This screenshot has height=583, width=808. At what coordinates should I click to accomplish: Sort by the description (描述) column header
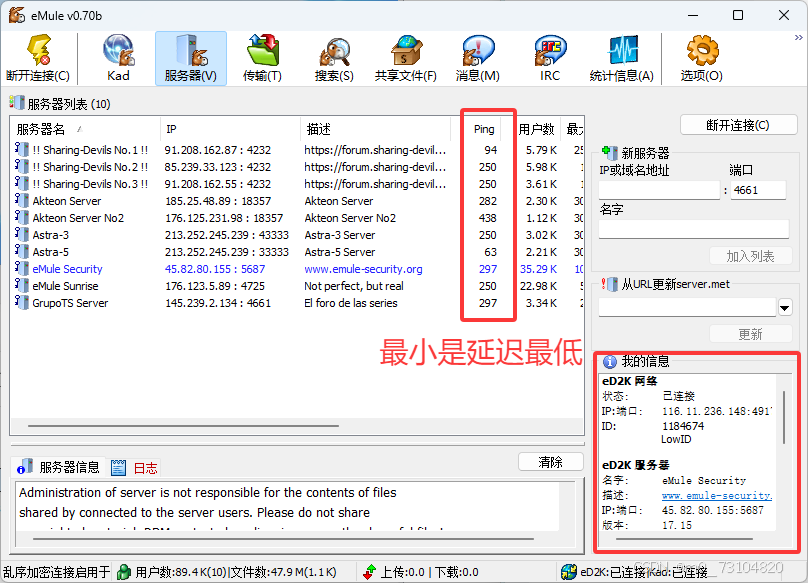(x=375, y=129)
